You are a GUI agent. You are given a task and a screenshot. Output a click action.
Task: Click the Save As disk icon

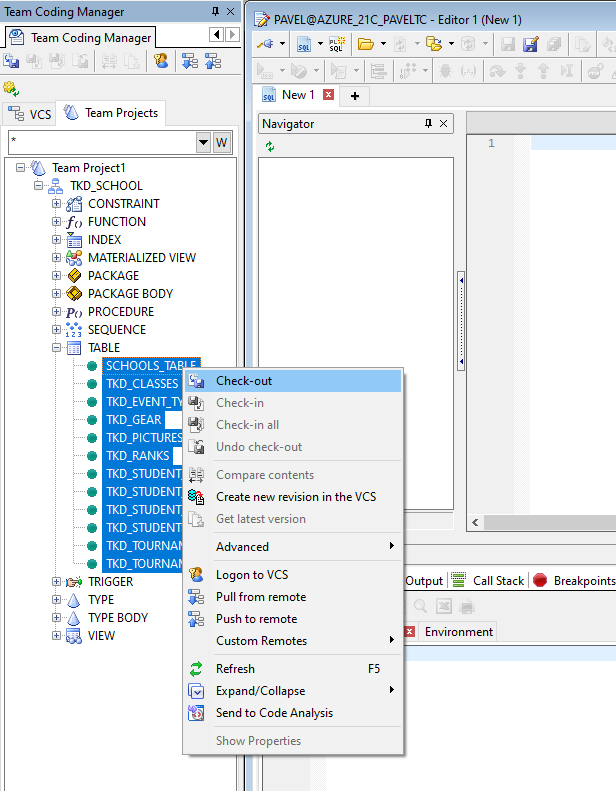531,44
